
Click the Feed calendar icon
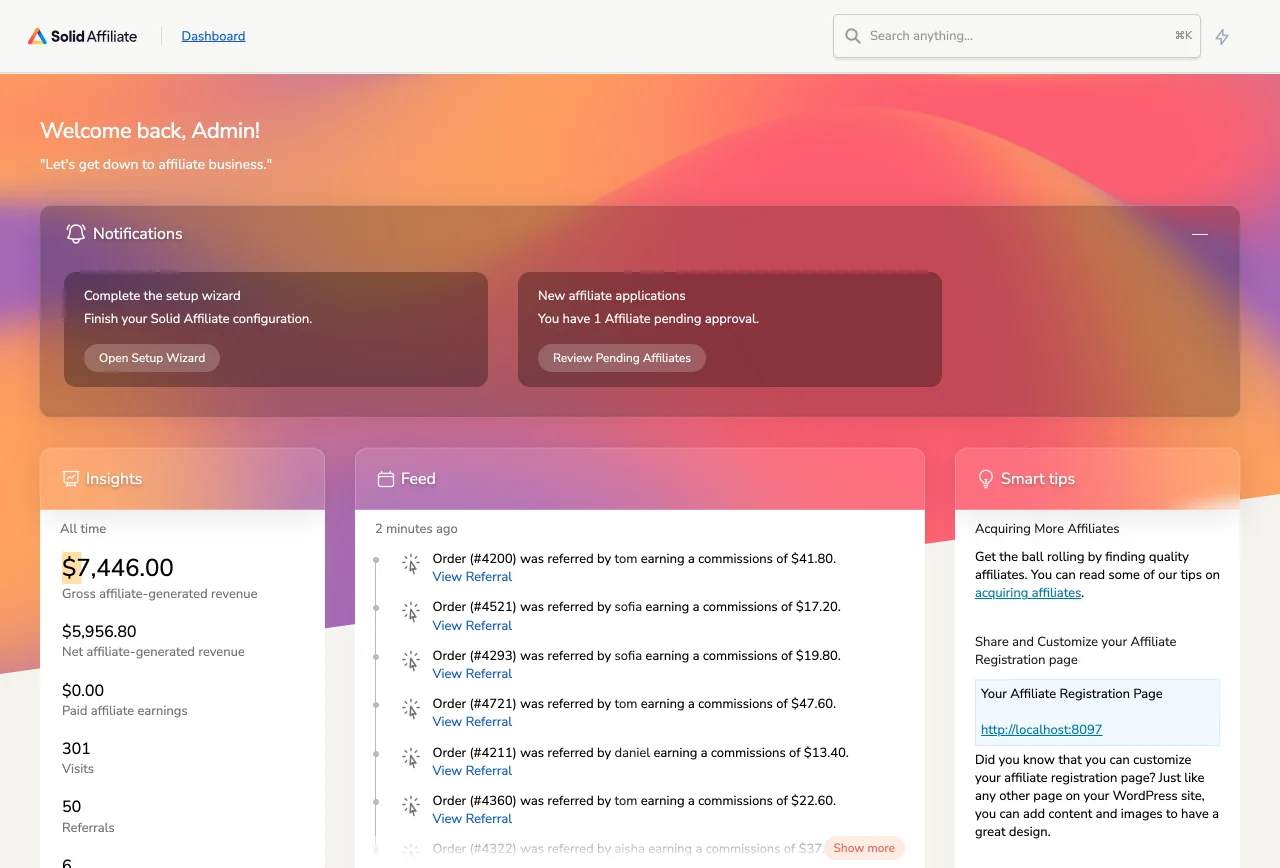(x=386, y=479)
